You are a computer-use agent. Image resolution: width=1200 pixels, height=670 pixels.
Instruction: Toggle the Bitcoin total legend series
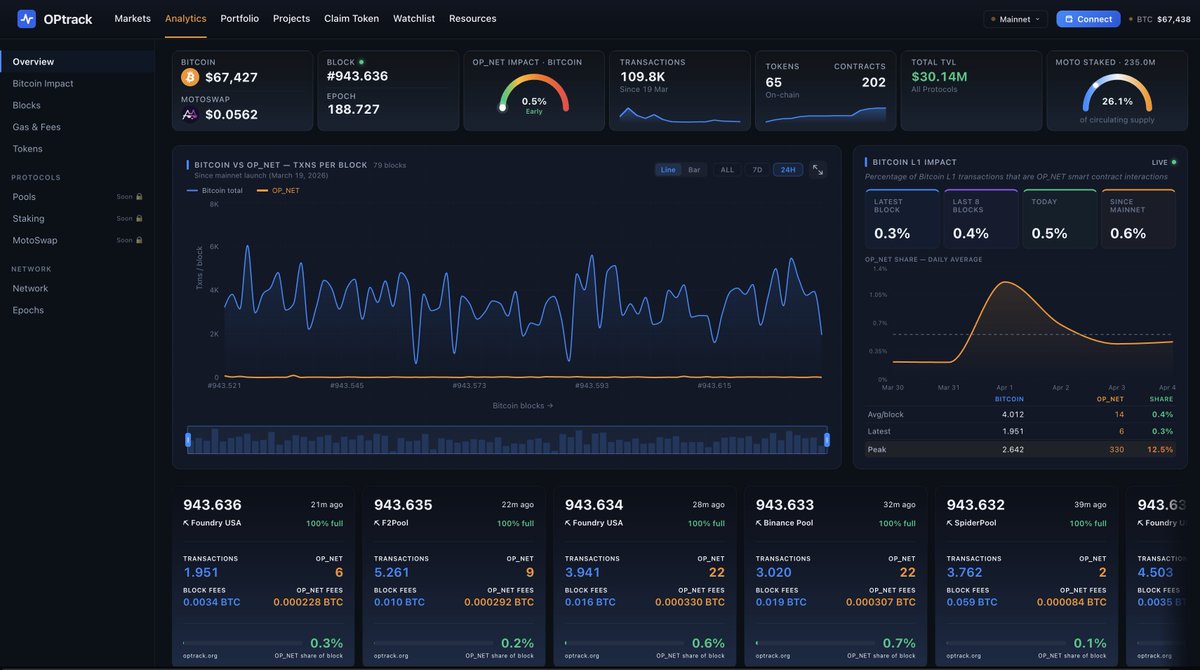click(x=215, y=190)
